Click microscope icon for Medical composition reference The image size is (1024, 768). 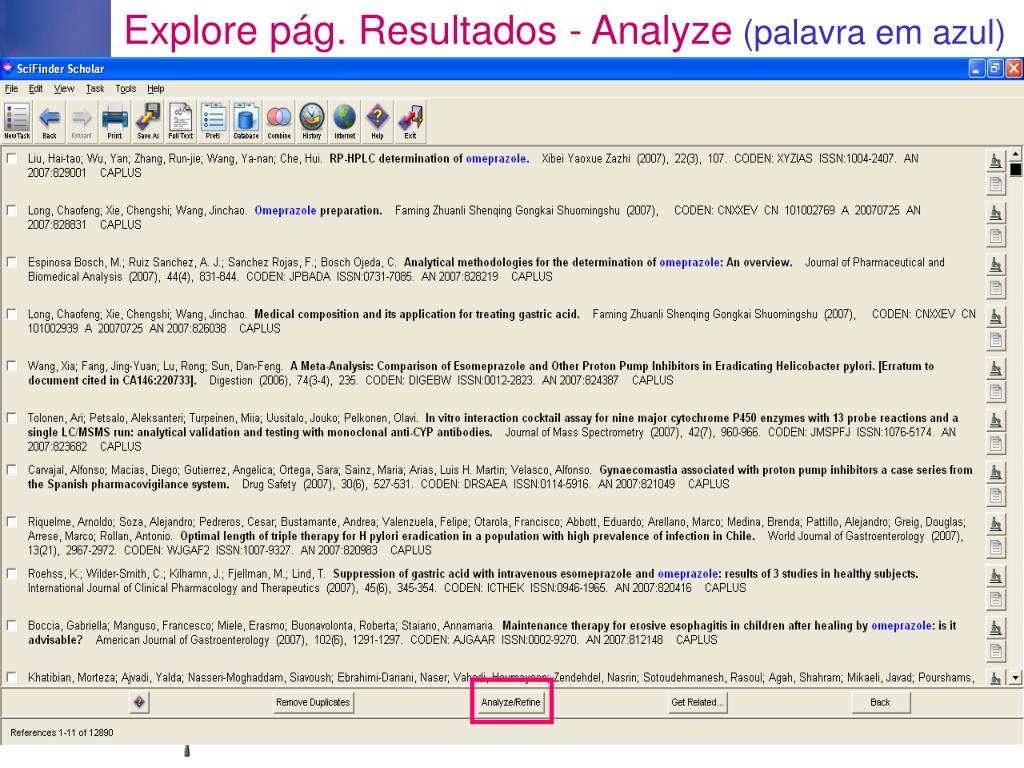[x=995, y=317]
